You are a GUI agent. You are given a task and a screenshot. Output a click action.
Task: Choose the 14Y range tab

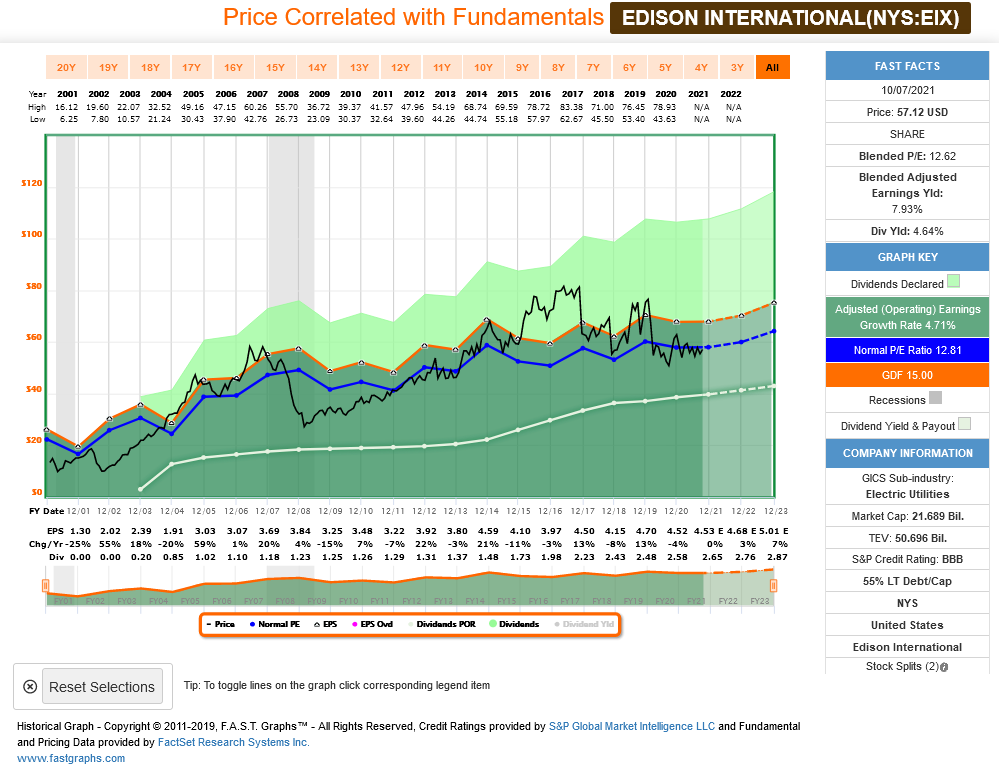click(x=317, y=68)
